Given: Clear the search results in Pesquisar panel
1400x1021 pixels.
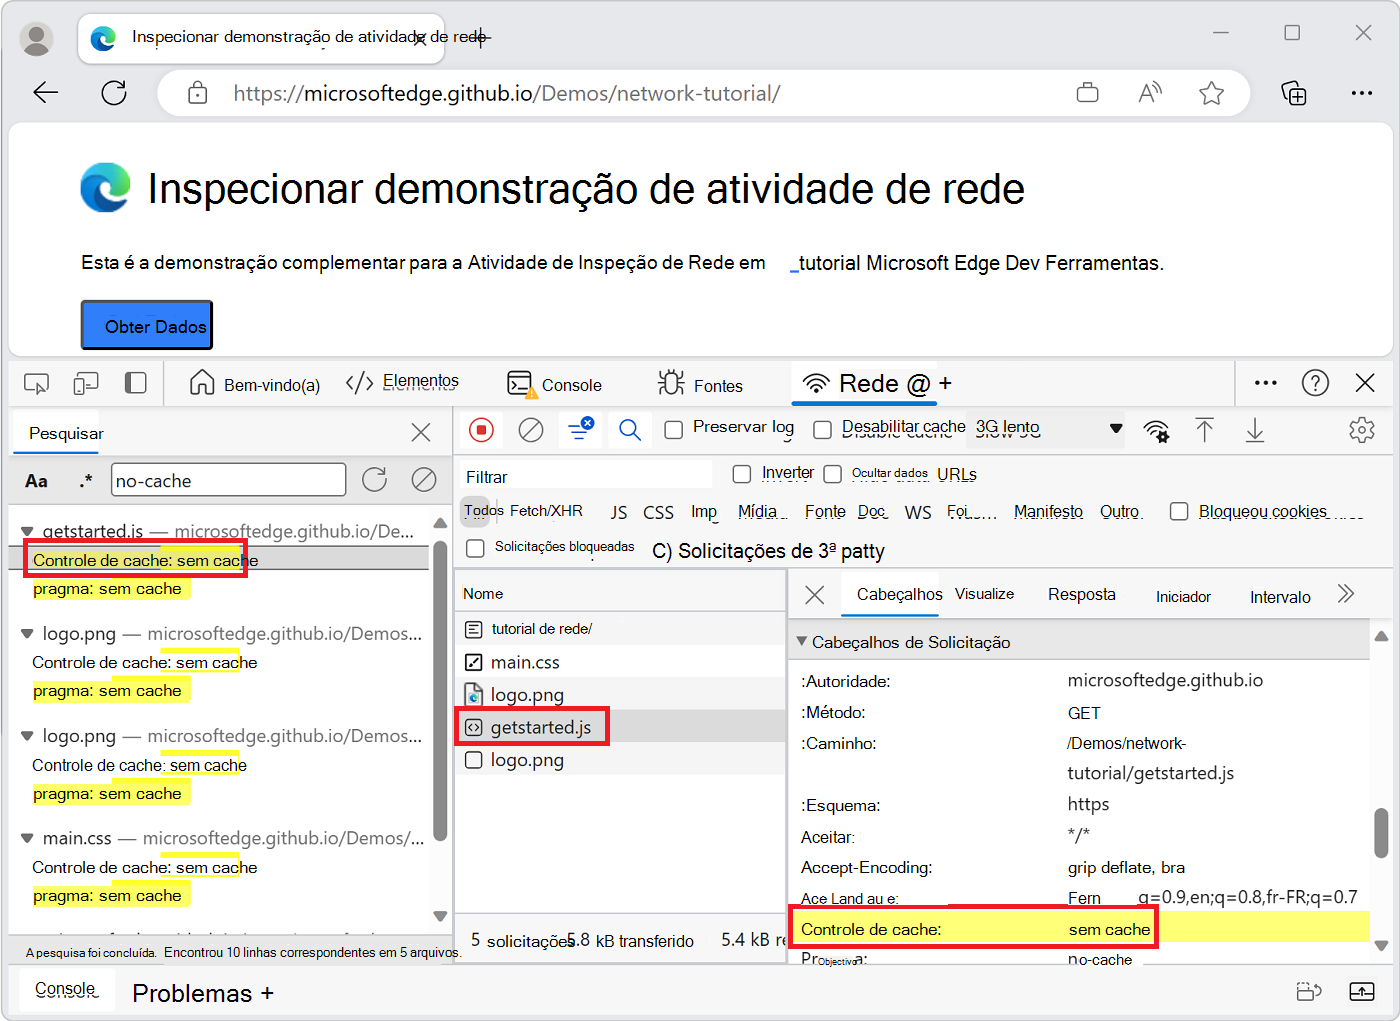Looking at the screenshot, I should click(x=424, y=480).
